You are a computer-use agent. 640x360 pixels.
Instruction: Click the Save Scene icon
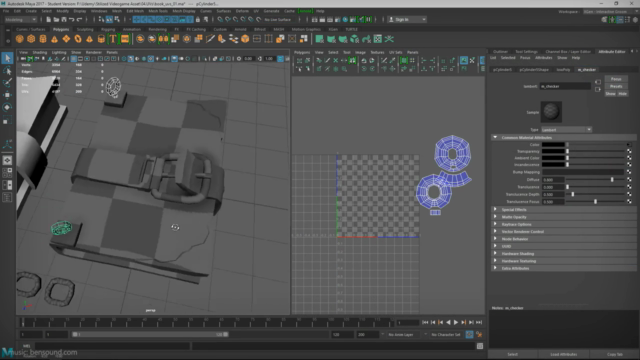click(x=64, y=19)
